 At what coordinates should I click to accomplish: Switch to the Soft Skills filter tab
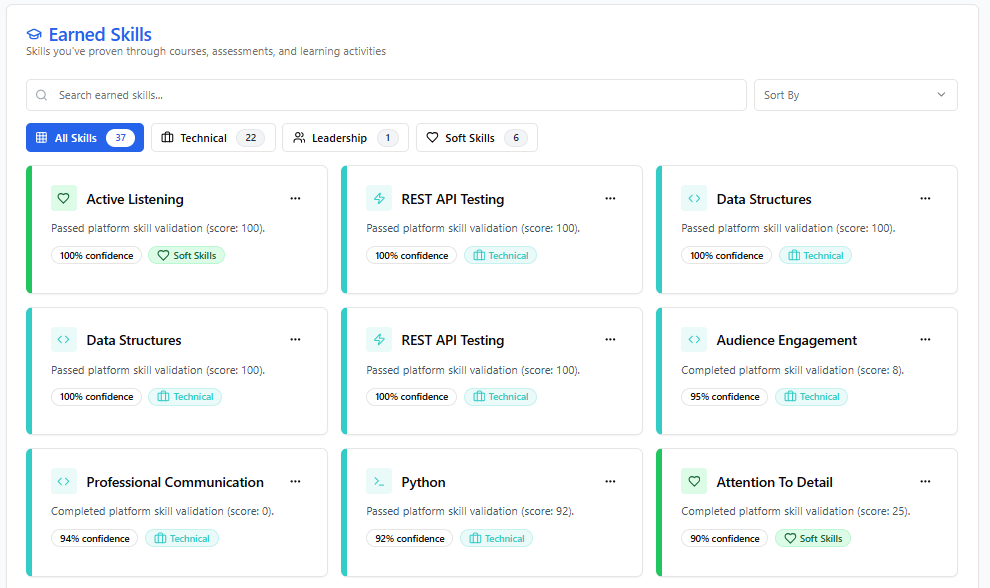click(x=476, y=138)
